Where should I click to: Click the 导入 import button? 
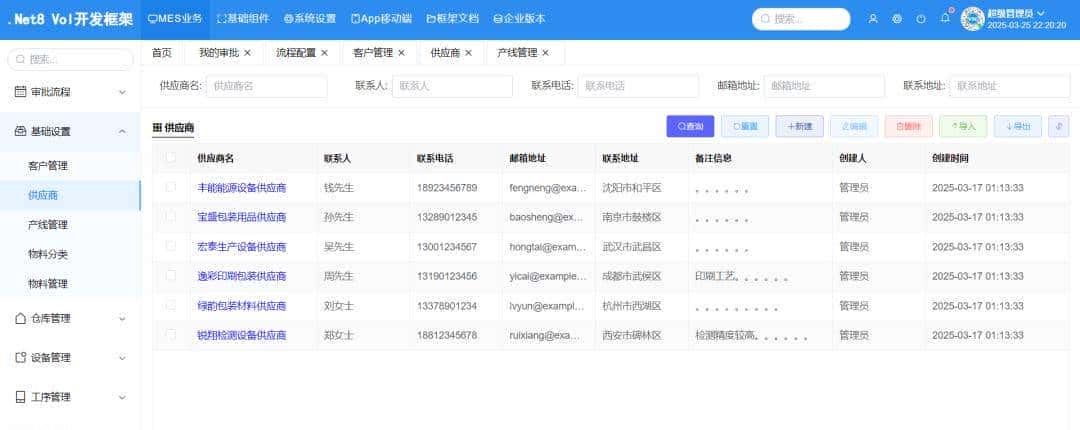click(x=963, y=126)
